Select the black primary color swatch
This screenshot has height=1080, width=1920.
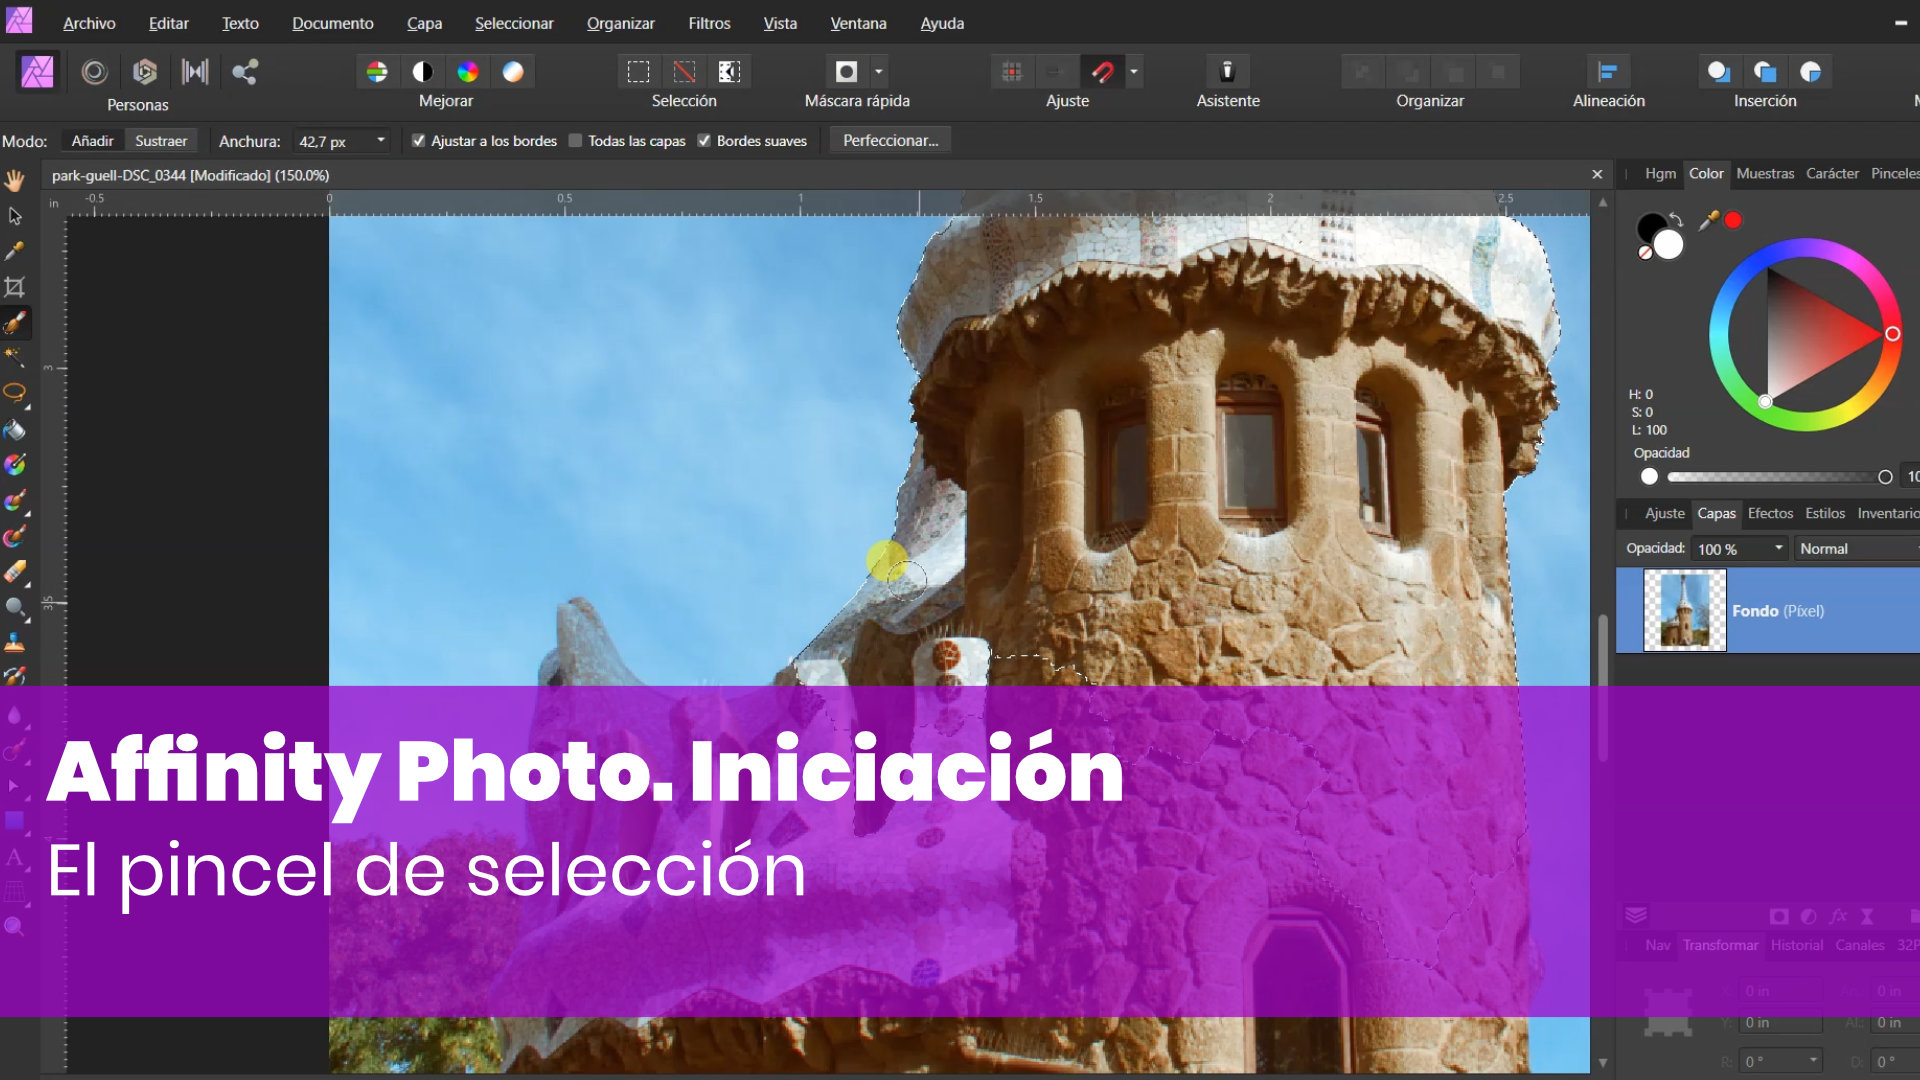pyautogui.click(x=1651, y=228)
